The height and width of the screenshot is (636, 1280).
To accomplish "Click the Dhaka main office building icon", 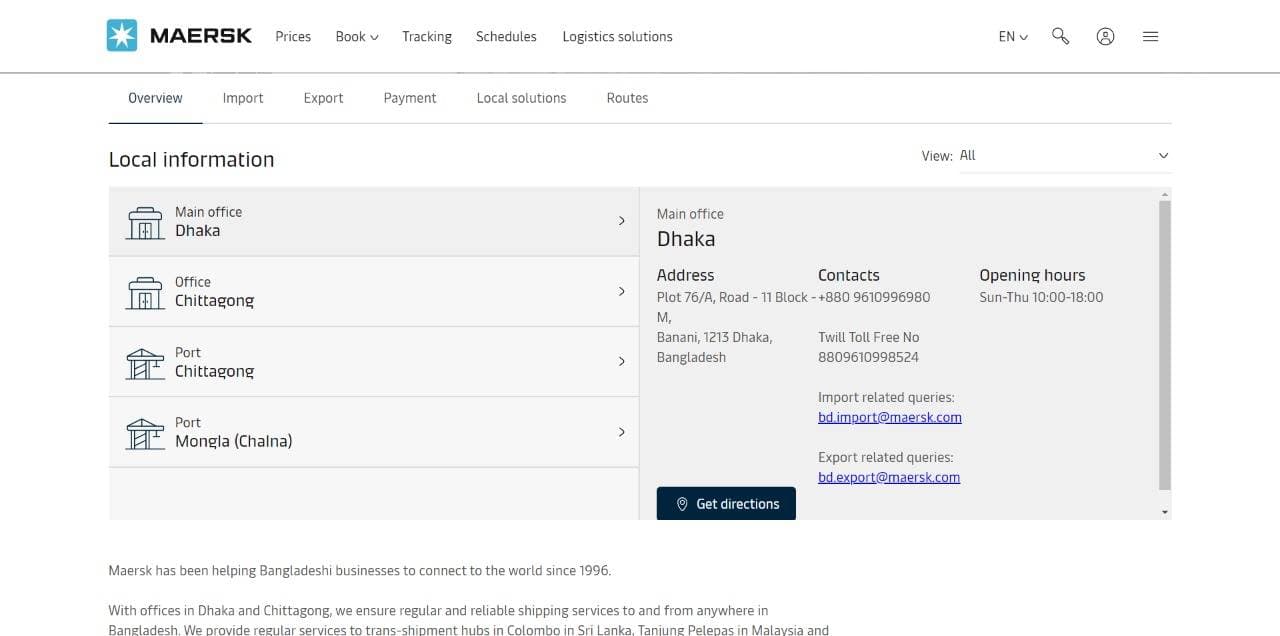I will [145, 222].
